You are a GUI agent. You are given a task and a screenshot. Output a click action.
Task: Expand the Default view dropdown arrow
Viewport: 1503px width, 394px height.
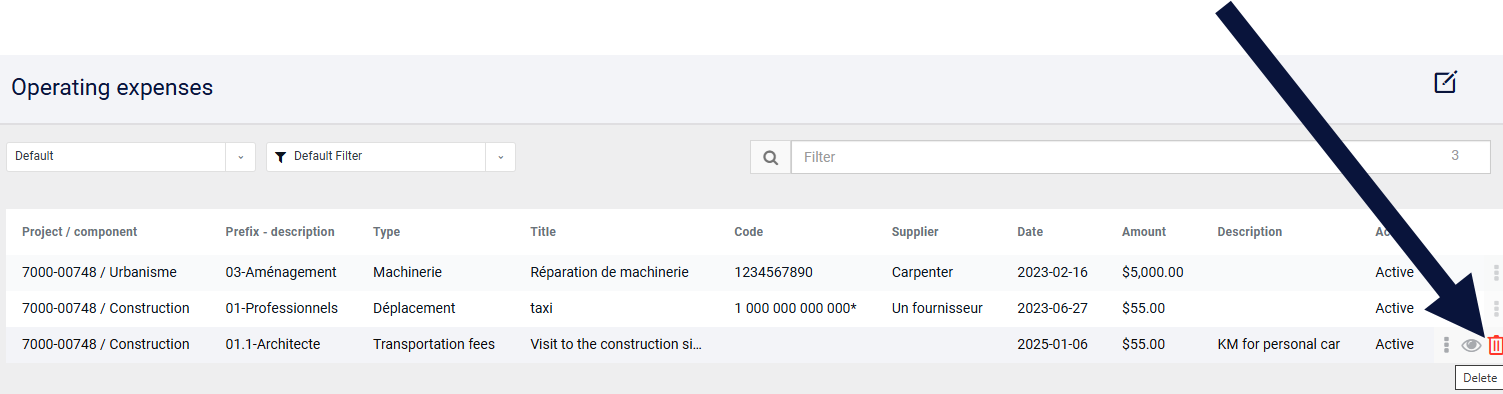pyautogui.click(x=240, y=157)
